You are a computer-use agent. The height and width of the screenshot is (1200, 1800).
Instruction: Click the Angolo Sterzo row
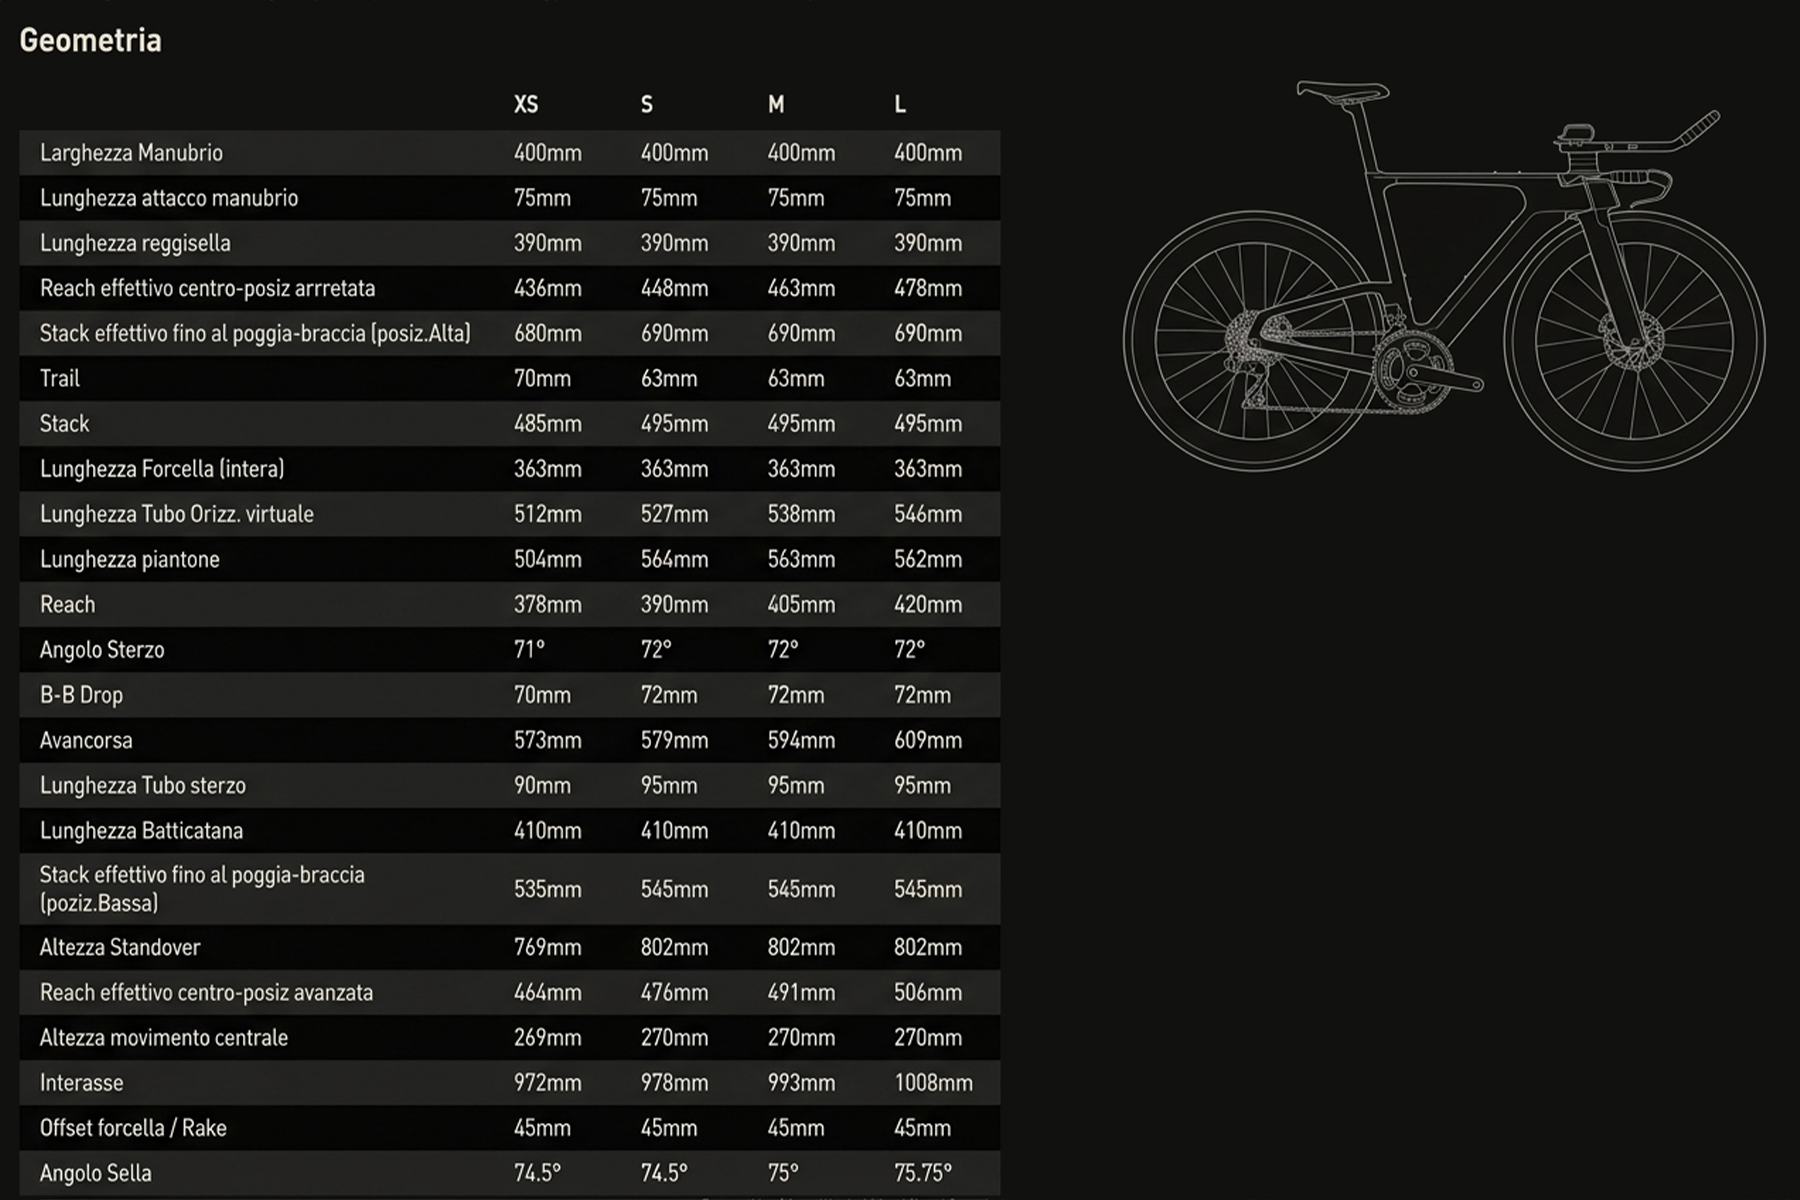point(103,649)
